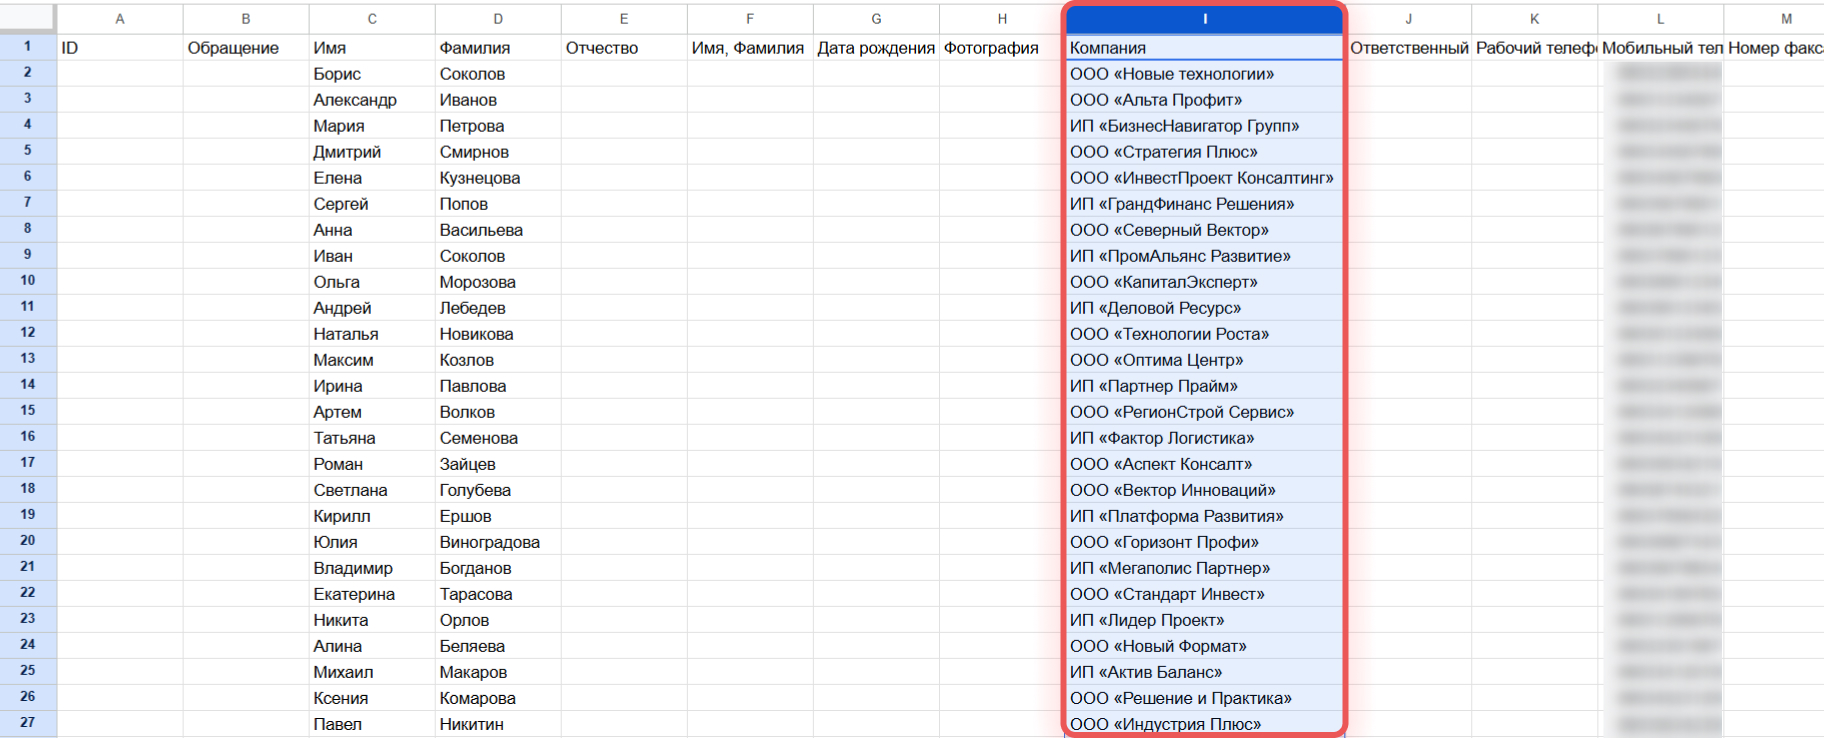Image resolution: width=1824 pixels, height=738 pixels.
Task: Click the 'Фамилия' header cell
Action: tap(498, 48)
